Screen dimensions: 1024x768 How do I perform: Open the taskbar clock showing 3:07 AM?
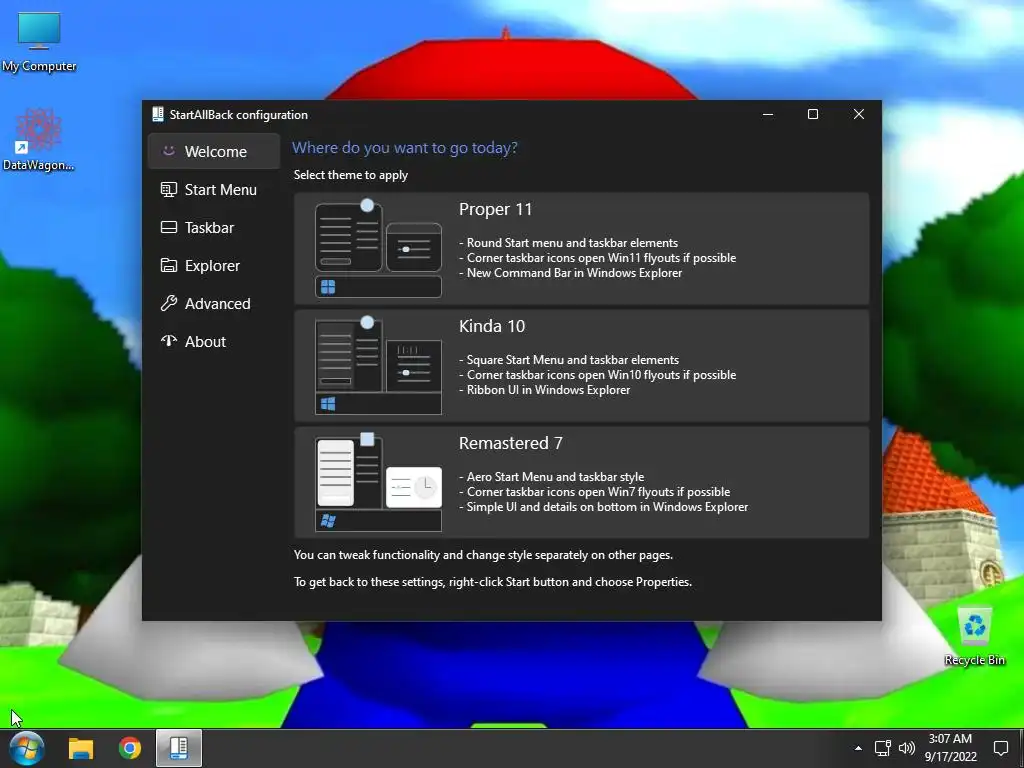950,748
